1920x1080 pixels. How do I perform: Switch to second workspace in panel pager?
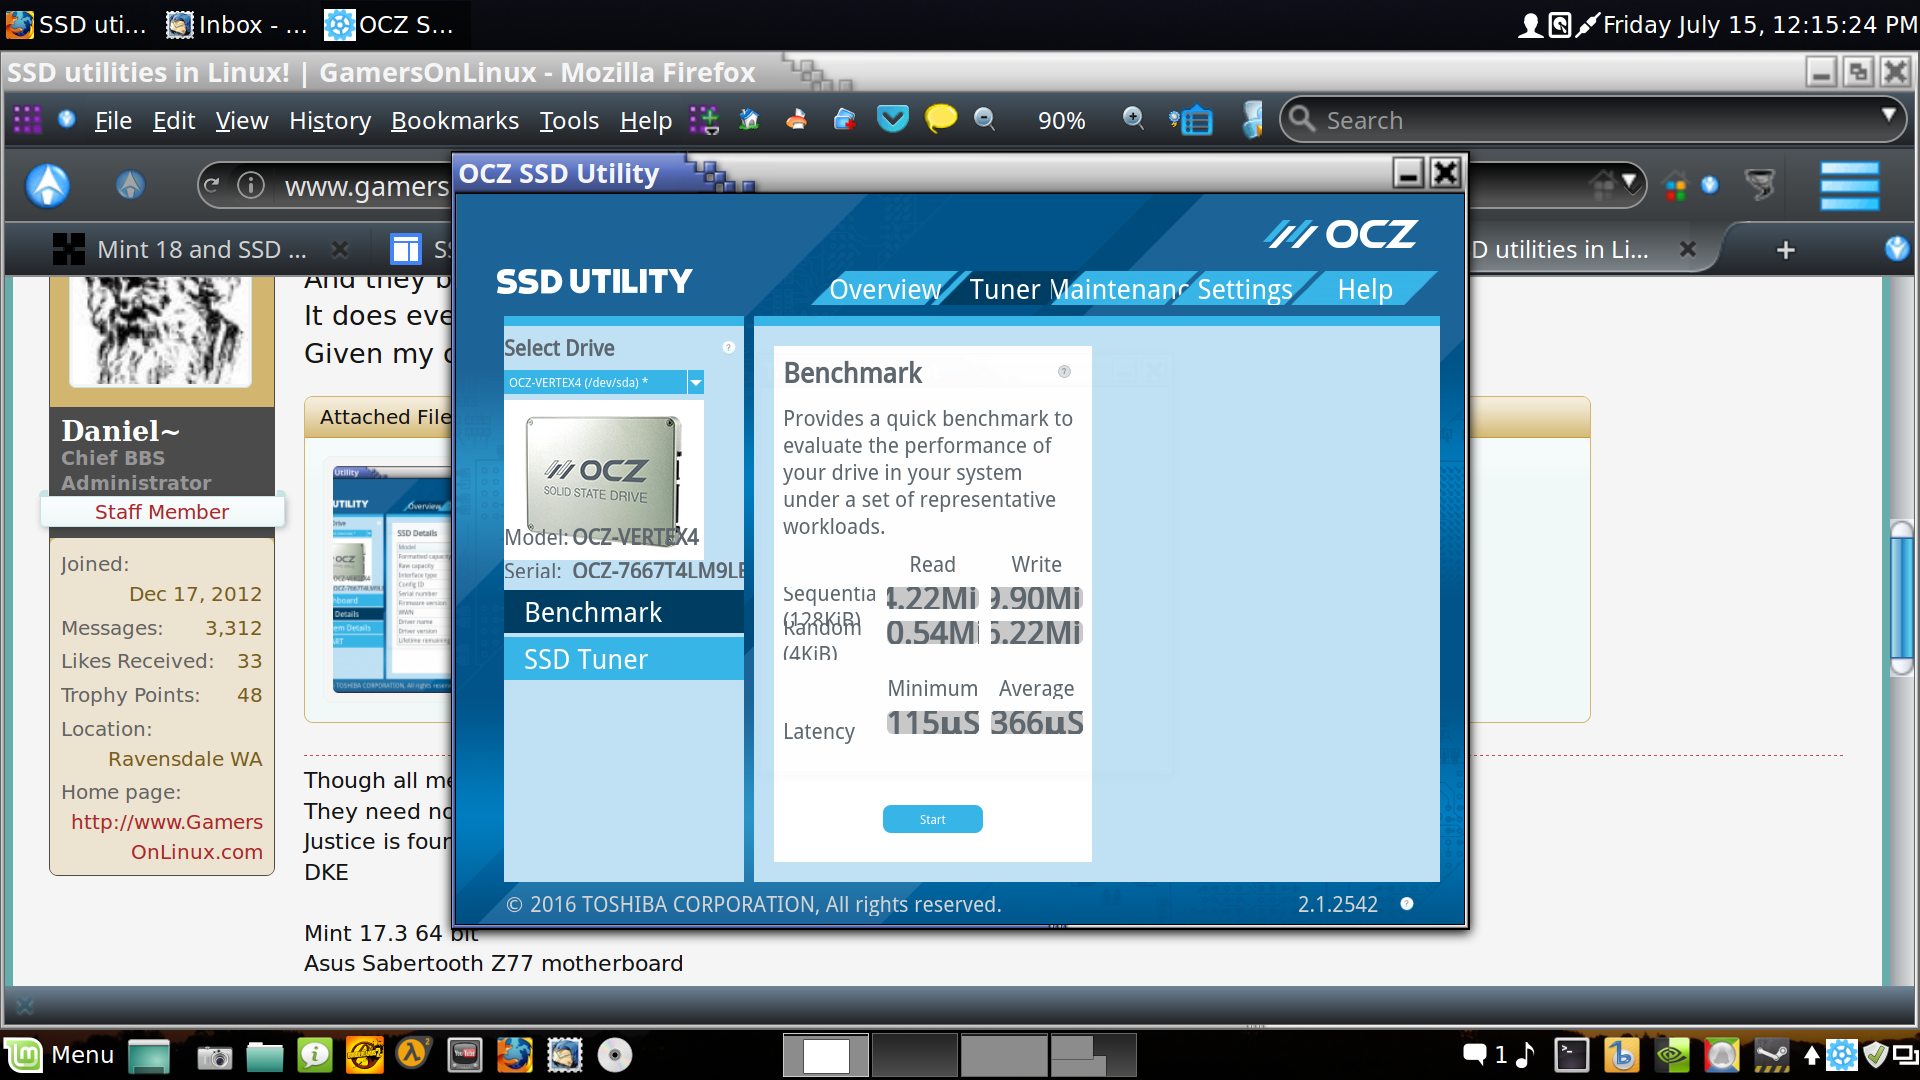click(914, 1055)
